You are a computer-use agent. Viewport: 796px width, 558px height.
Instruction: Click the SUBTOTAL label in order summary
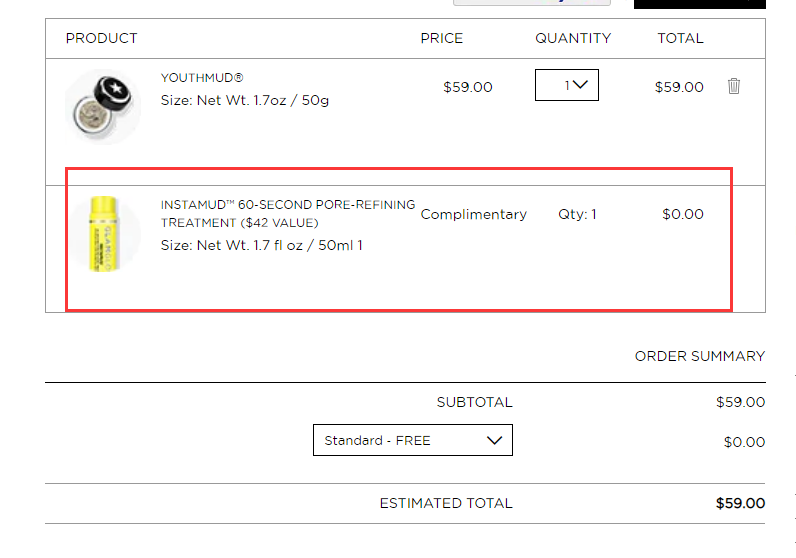pyautogui.click(x=475, y=402)
